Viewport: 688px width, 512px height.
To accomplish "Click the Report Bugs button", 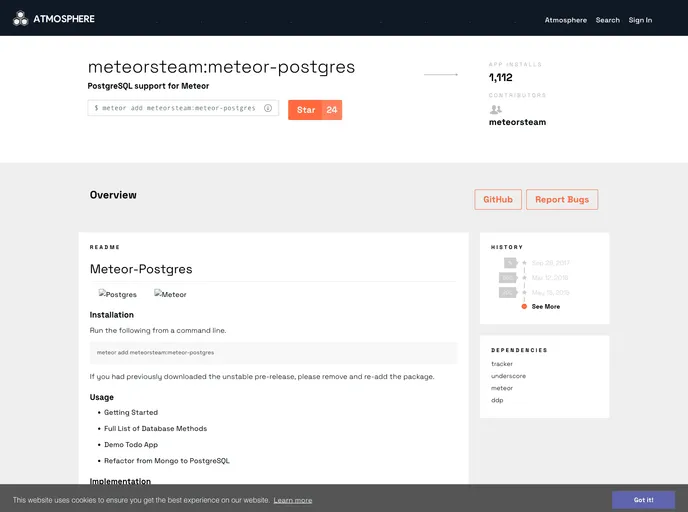I will (562, 200).
